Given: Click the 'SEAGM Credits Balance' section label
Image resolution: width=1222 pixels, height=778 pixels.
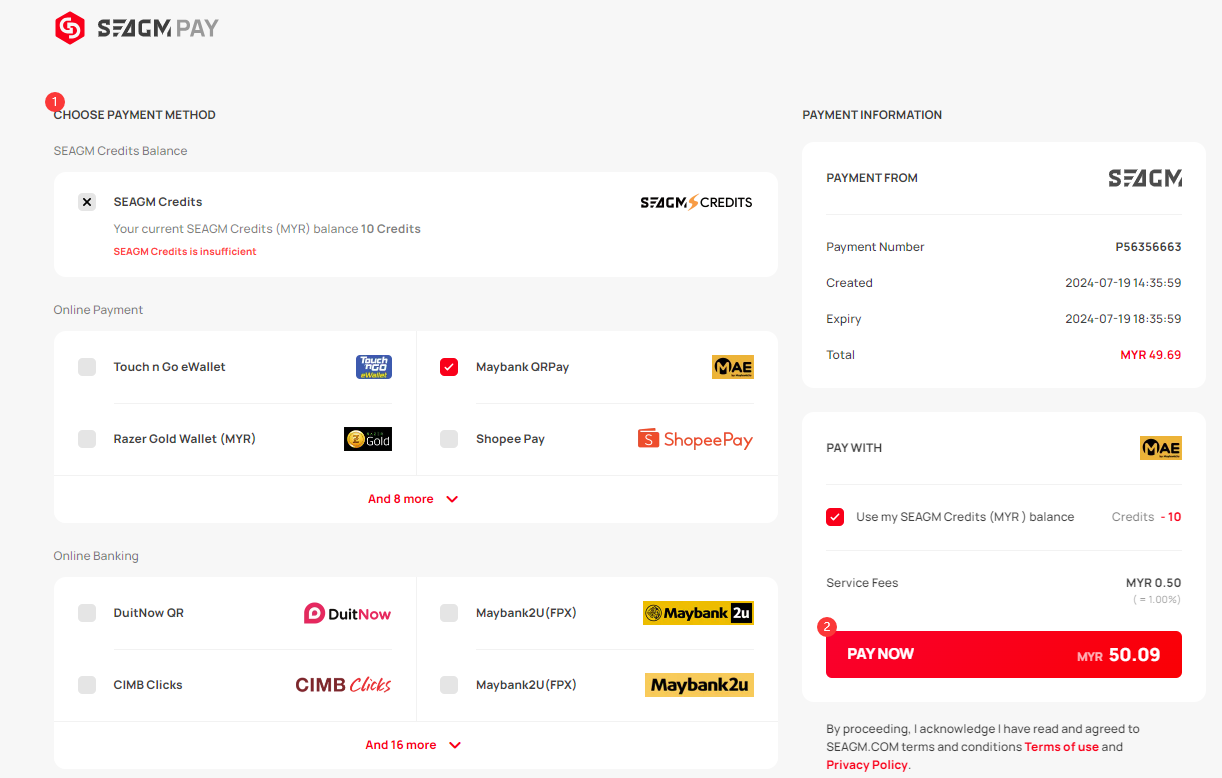Looking at the screenshot, I should 121,151.
